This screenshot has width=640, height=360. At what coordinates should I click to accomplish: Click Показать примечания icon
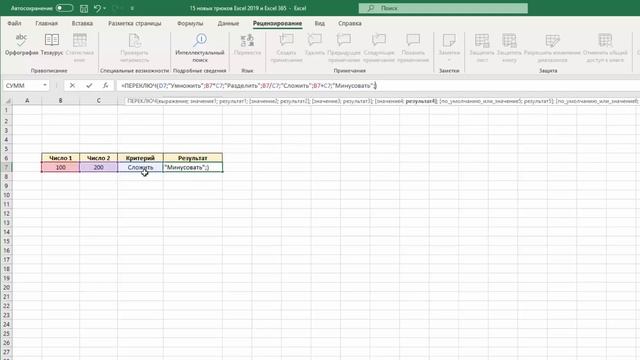[x=413, y=48]
